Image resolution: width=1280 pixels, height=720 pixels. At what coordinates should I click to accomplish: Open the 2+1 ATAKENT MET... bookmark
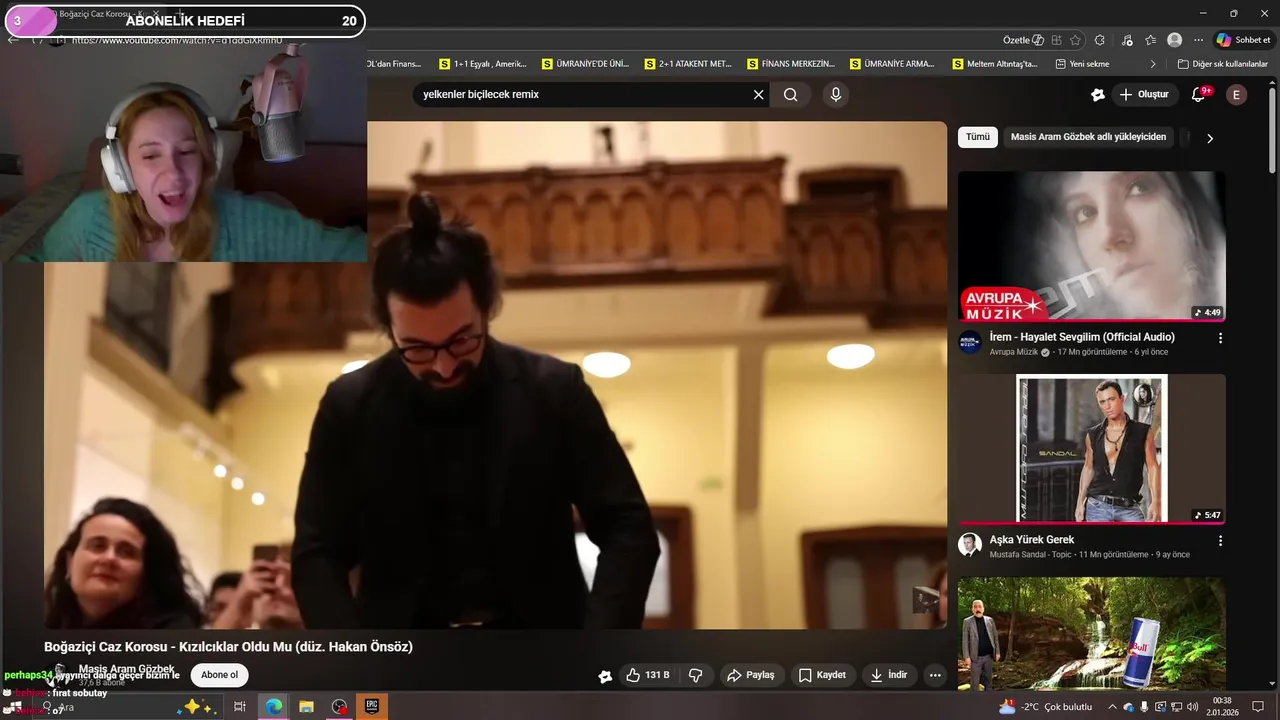coord(689,64)
